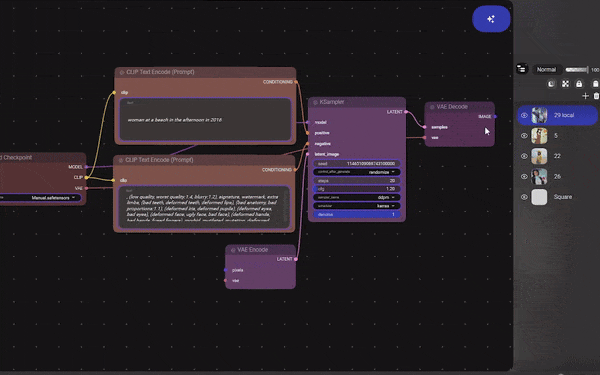This screenshot has height=375, width=600.
Task: Click the sparkle generate button
Action: (x=491, y=19)
